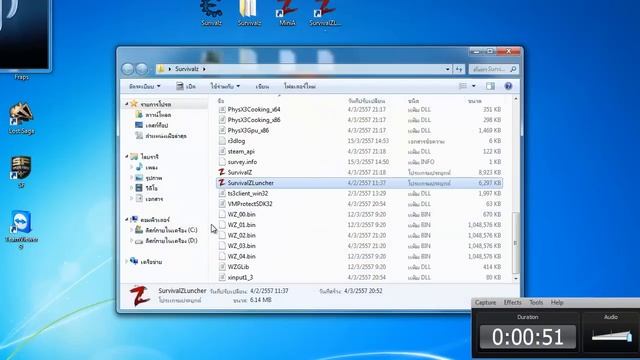Refresh the Survivalz address bar
640x360 pixels.
459,69
